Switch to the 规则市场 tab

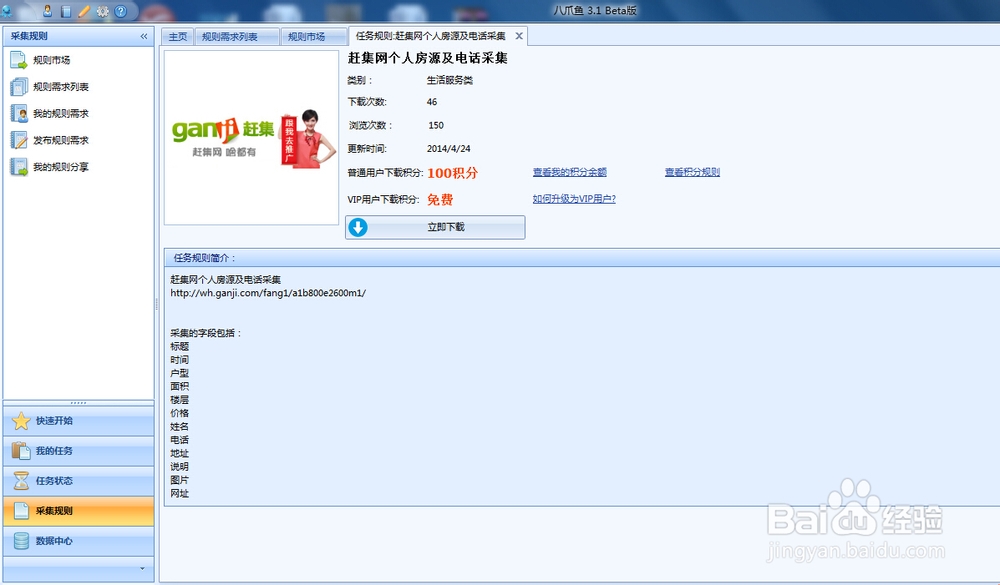point(314,37)
